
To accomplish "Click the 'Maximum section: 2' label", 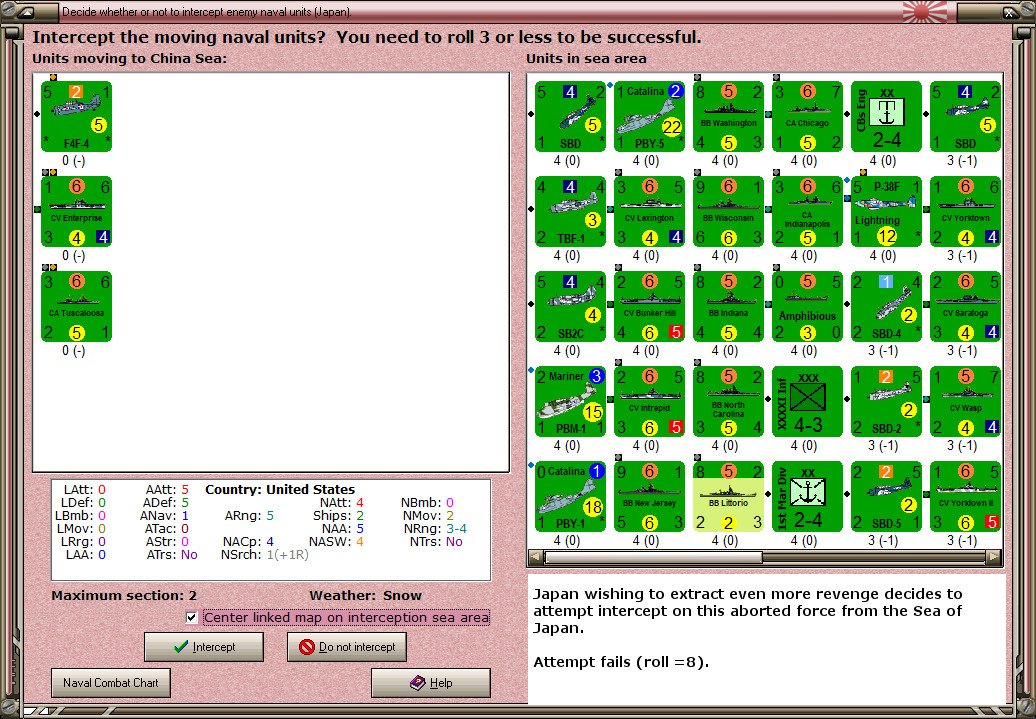I will tap(124, 595).
